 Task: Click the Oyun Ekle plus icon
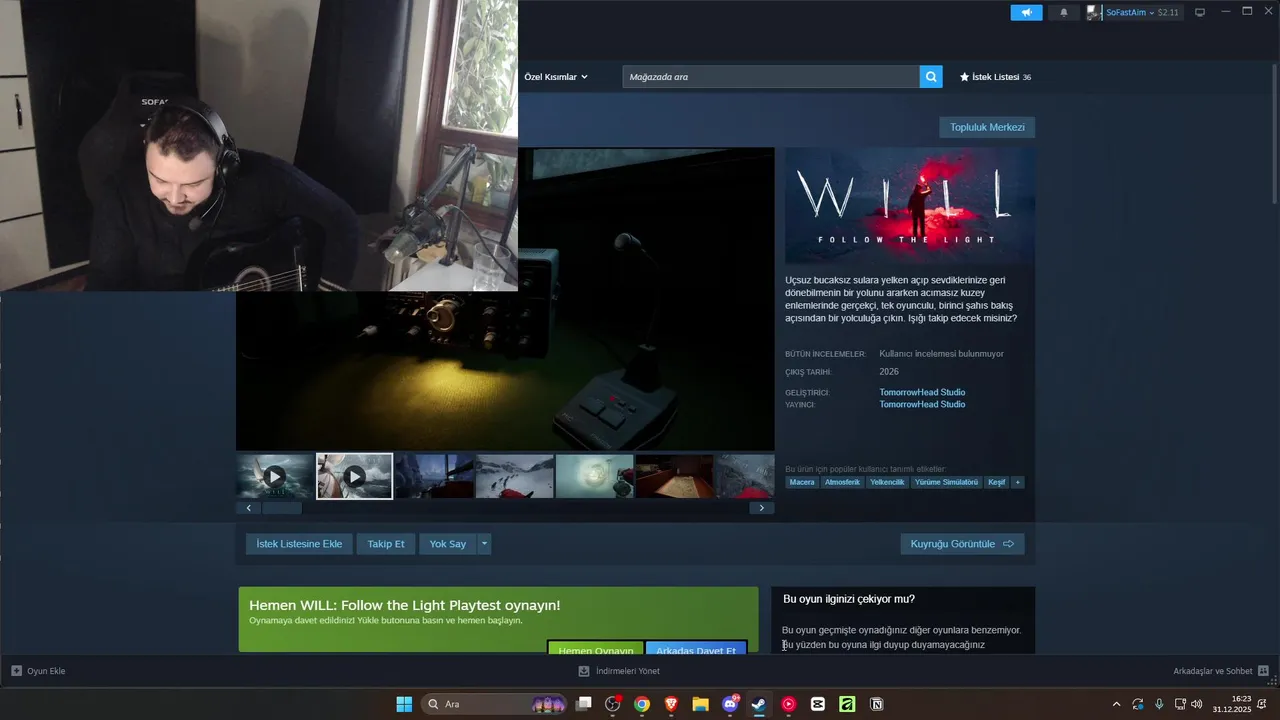point(16,671)
